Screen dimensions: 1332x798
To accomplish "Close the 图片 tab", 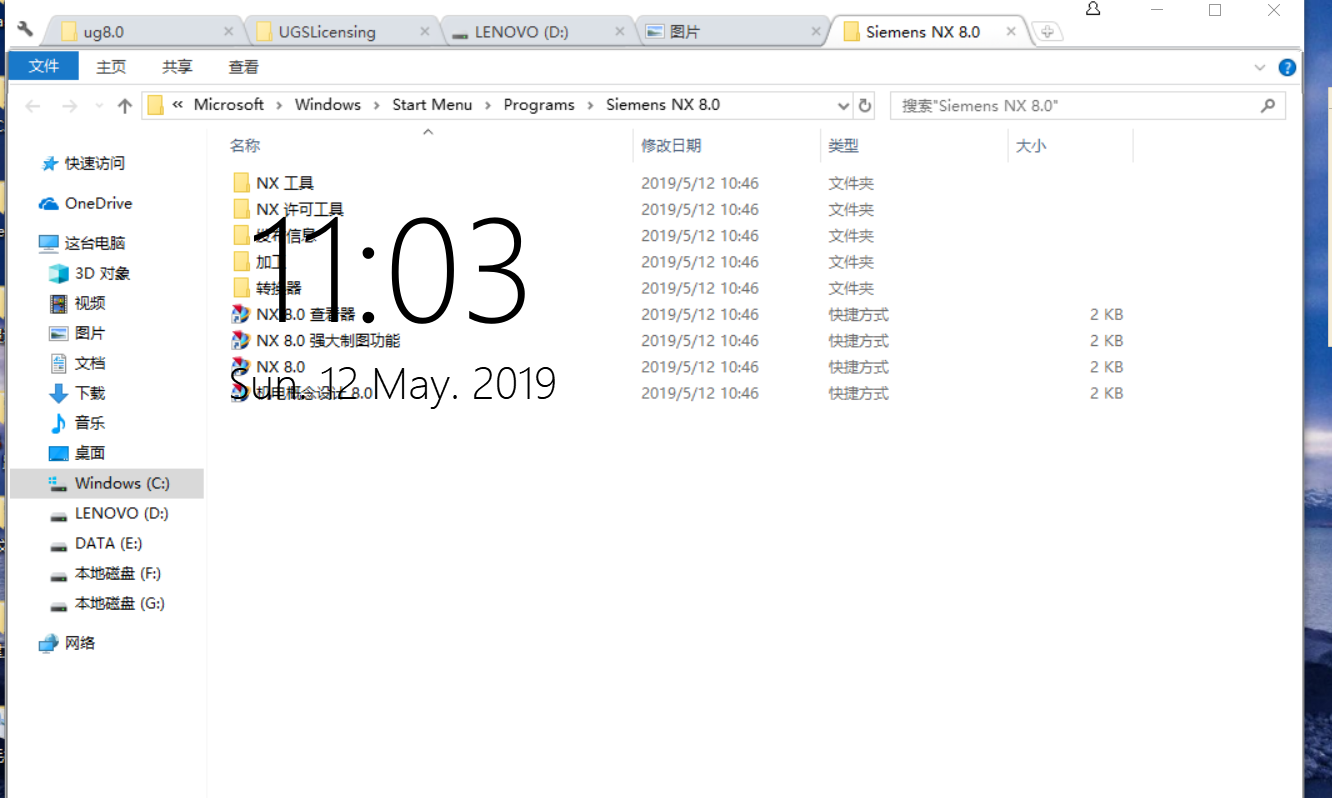I will coord(815,32).
